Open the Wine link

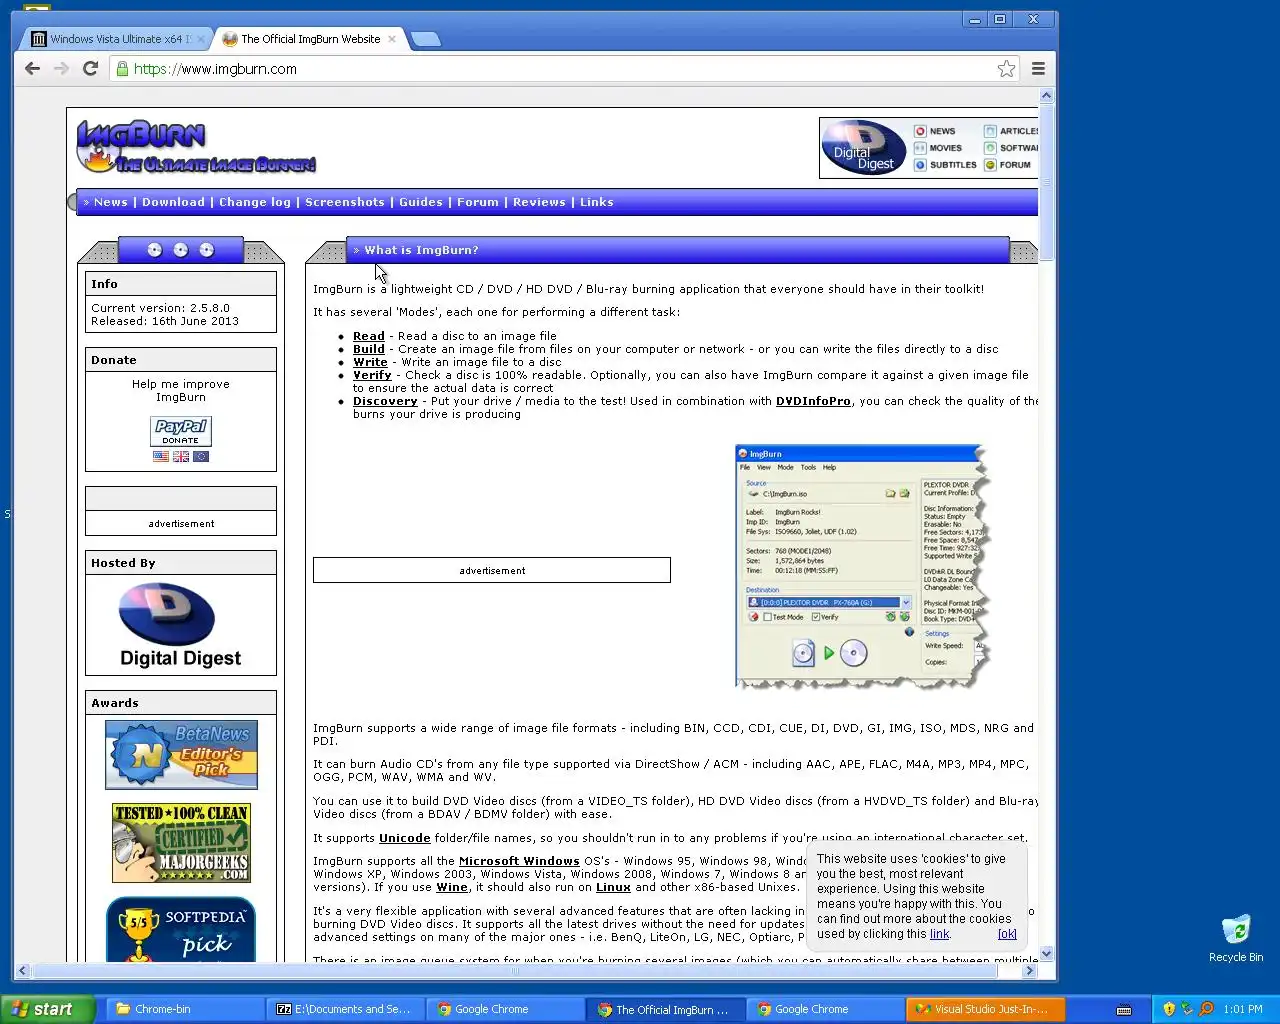[452, 887]
